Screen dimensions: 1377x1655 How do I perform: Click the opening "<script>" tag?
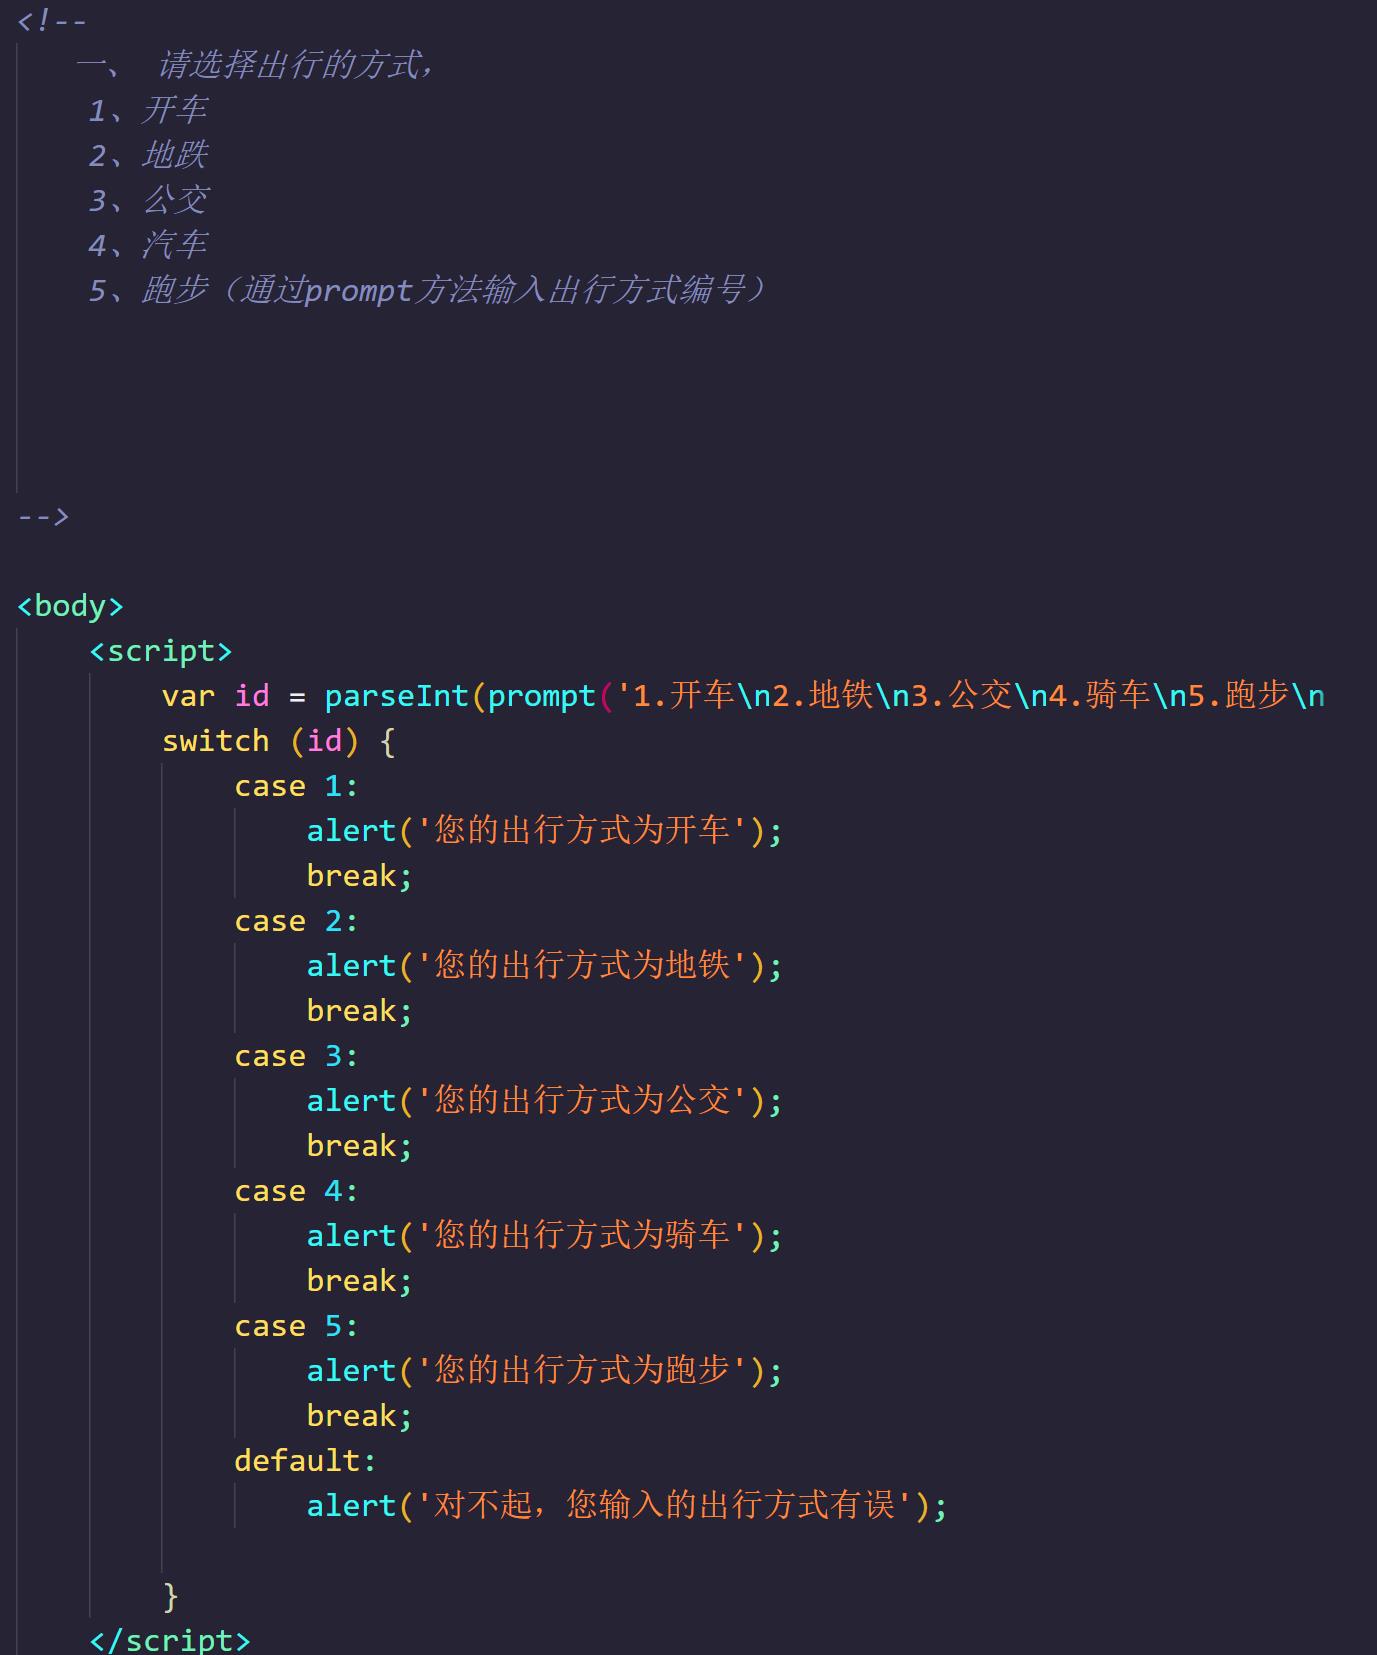[161, 651]
